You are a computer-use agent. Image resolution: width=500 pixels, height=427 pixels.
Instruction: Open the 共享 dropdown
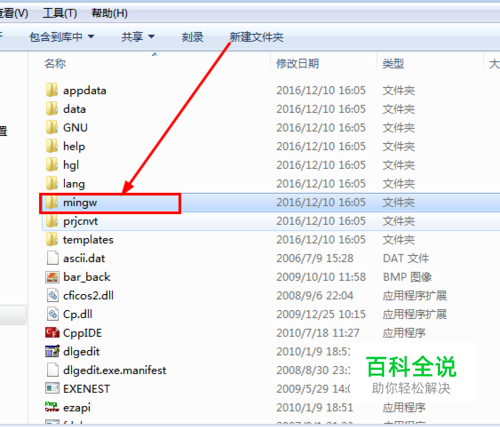[138, 37]
